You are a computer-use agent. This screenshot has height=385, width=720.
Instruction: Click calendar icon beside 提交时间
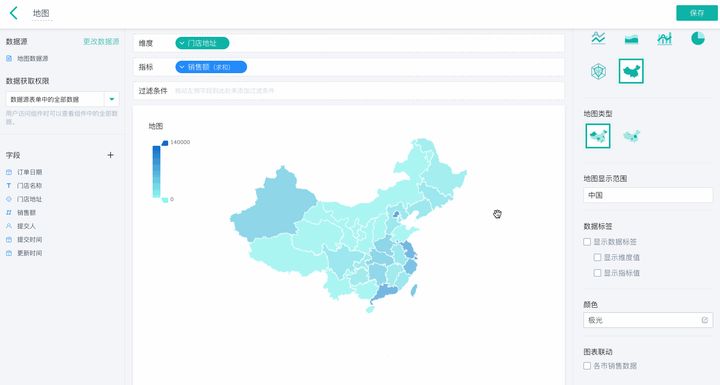coord(9,239)
